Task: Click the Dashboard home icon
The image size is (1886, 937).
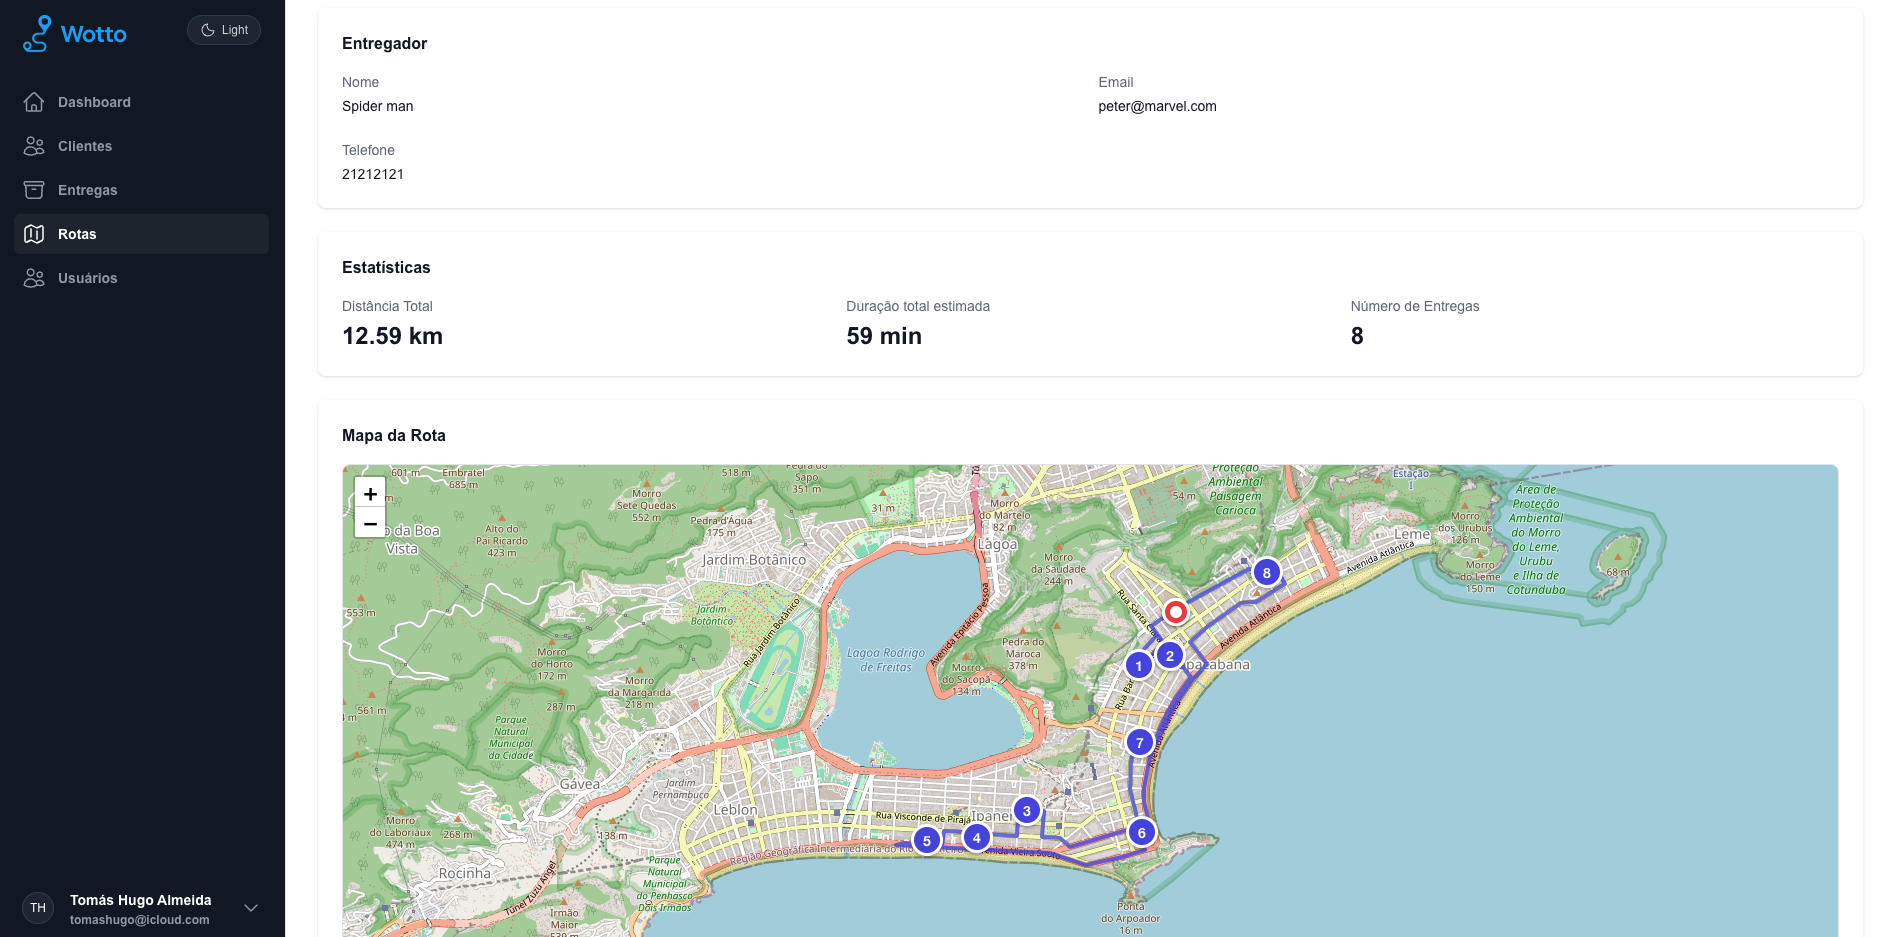Action: [x=34, y=102]
